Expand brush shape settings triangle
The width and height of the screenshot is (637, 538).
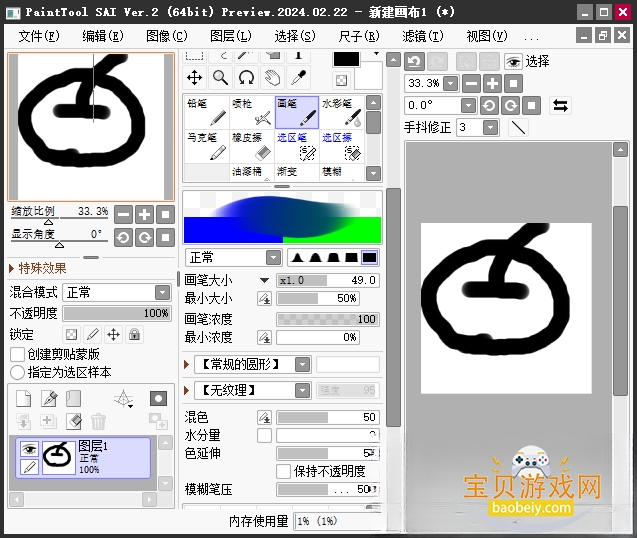(x=186, y=364)
